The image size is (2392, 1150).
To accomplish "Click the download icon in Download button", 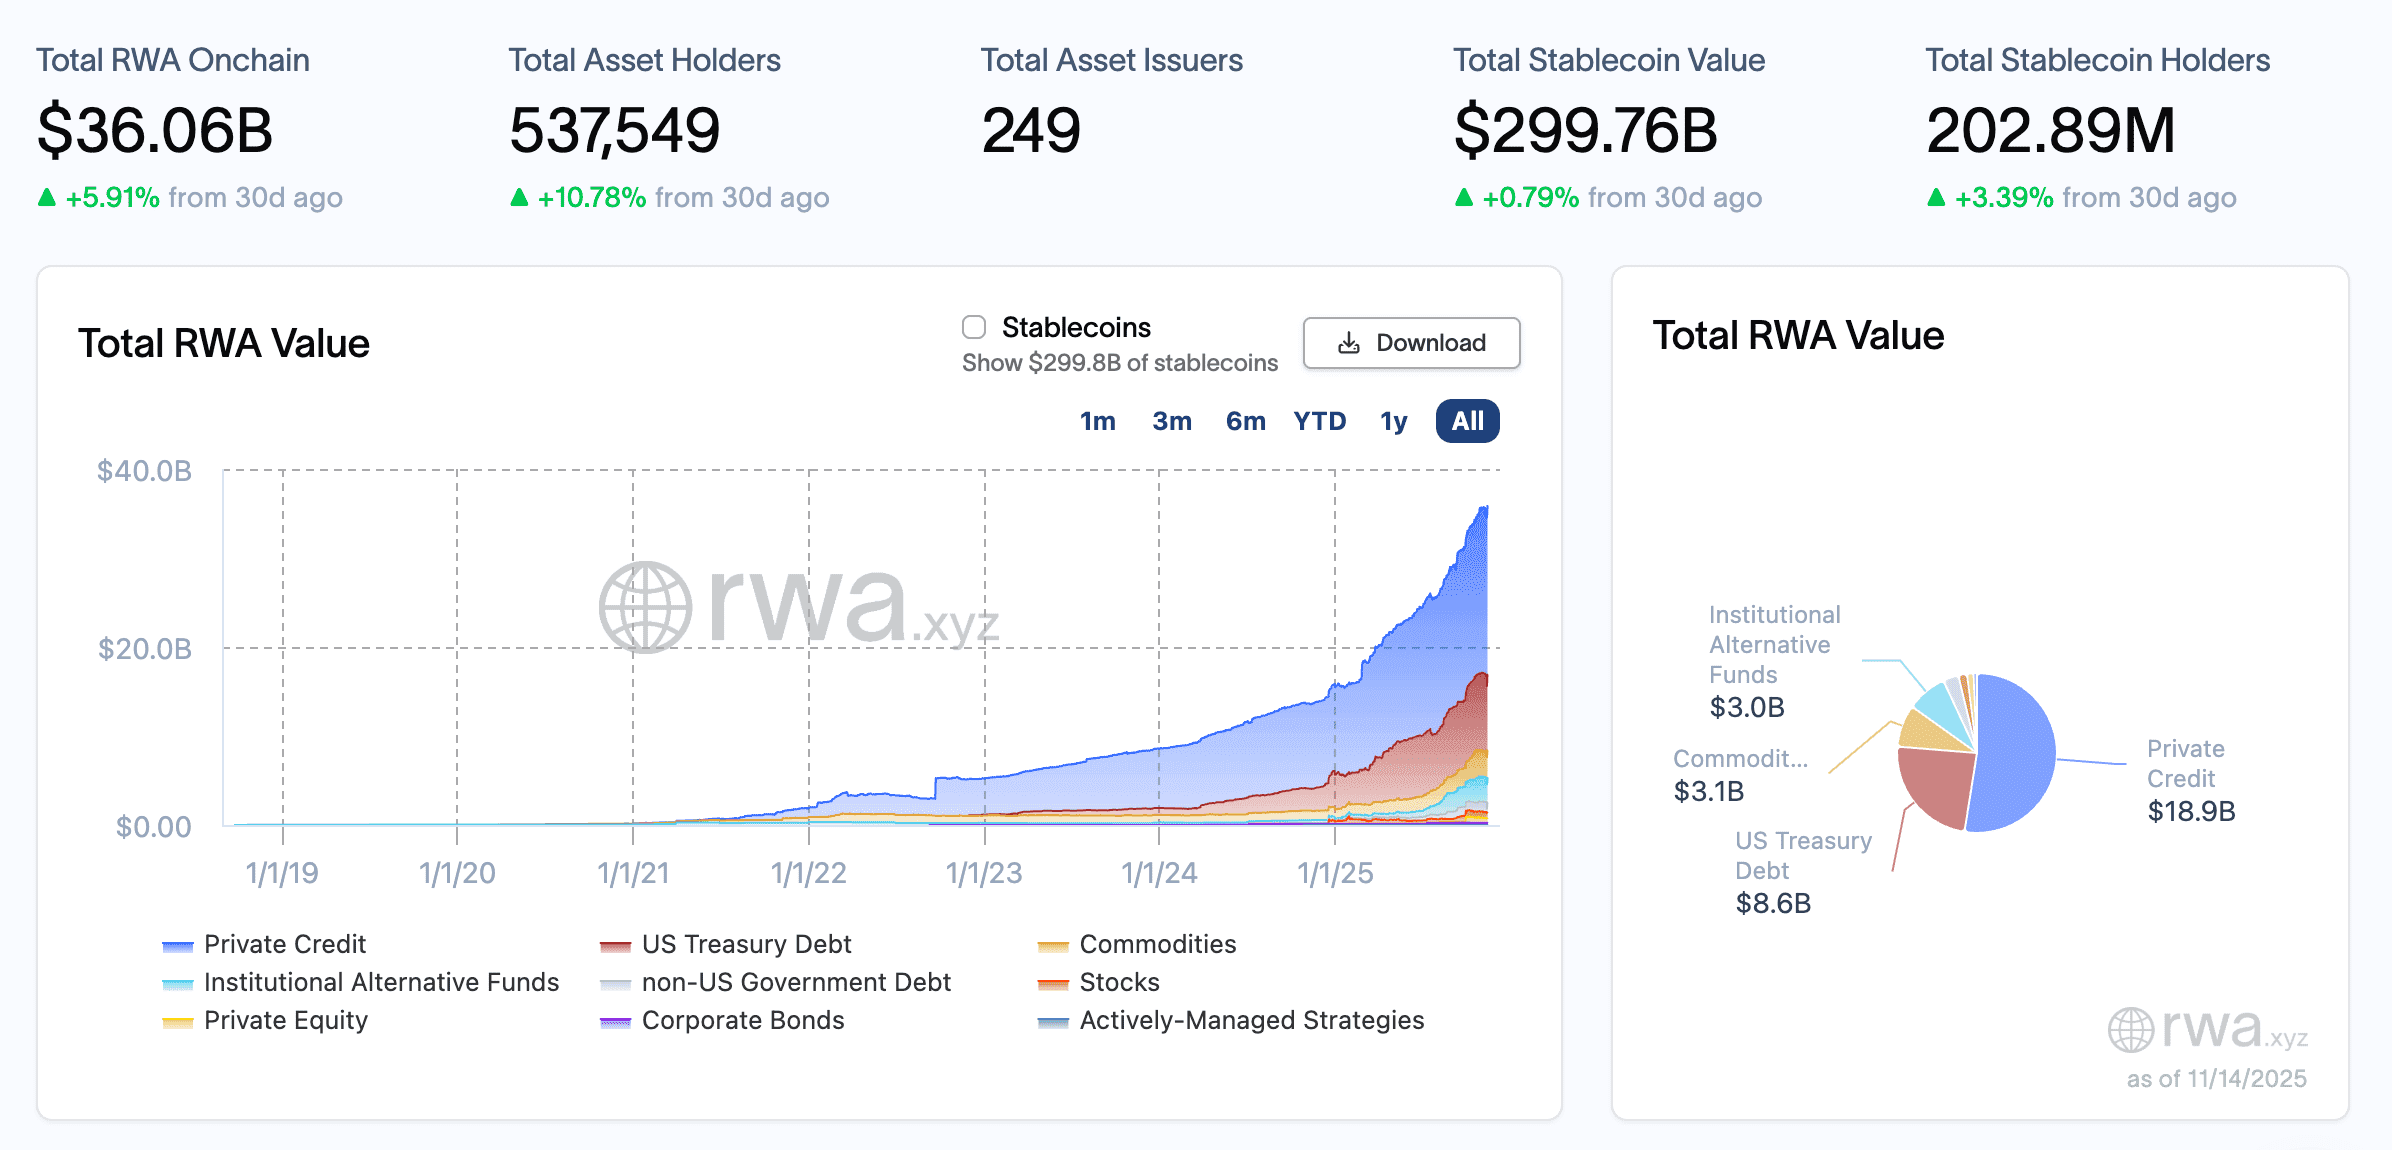I will (x=1349, y=343).
